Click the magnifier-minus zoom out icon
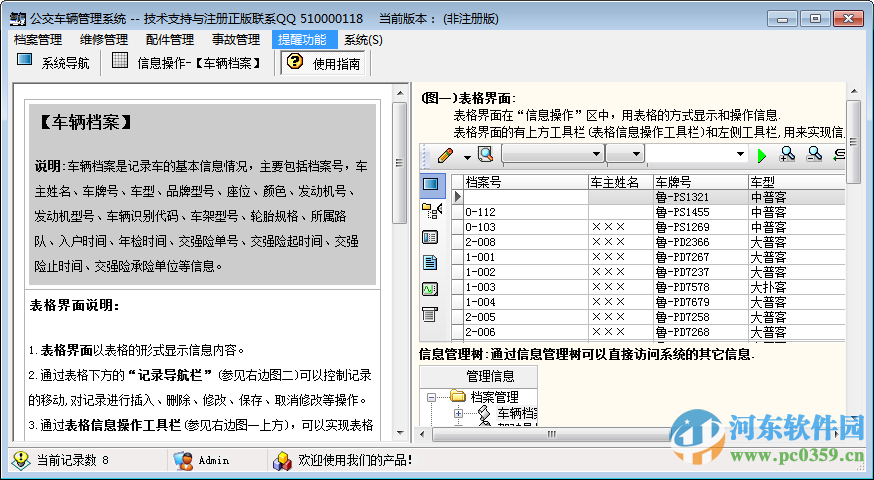The width and height of the screenshot is (874, 480). [x=814, y=154]
